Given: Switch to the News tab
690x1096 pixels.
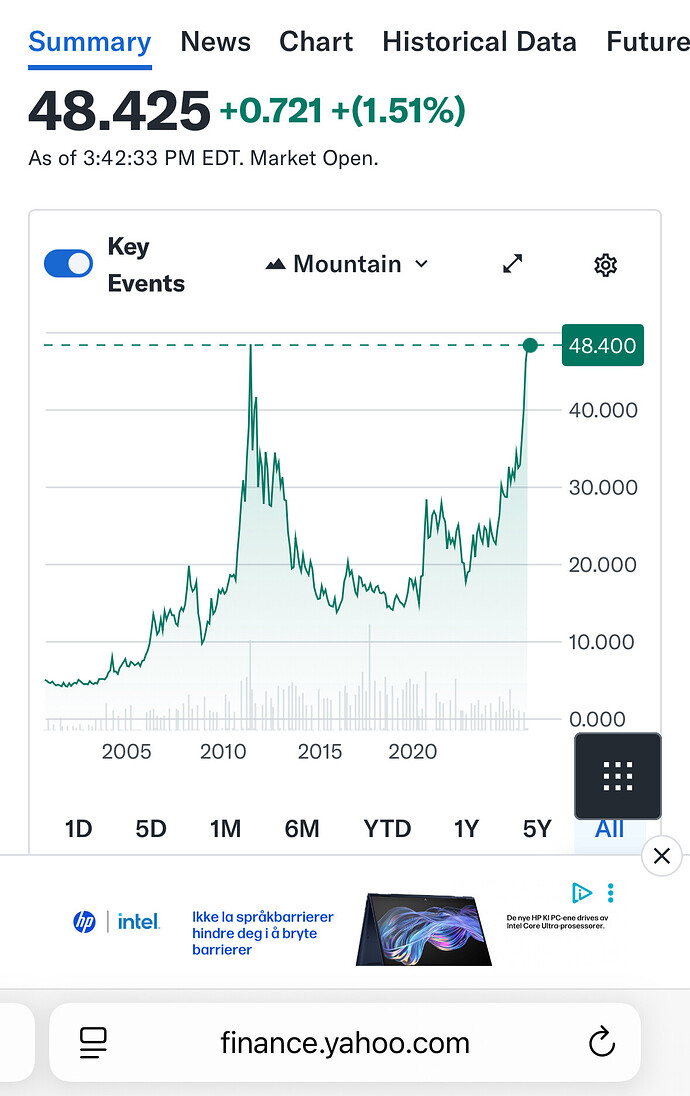Looking at the screenshot, I should (x=215, y=42).
